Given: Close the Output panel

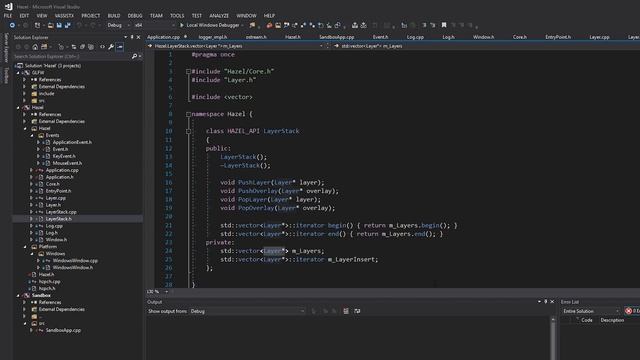Looking at the screenshot, I should point(552,302).
